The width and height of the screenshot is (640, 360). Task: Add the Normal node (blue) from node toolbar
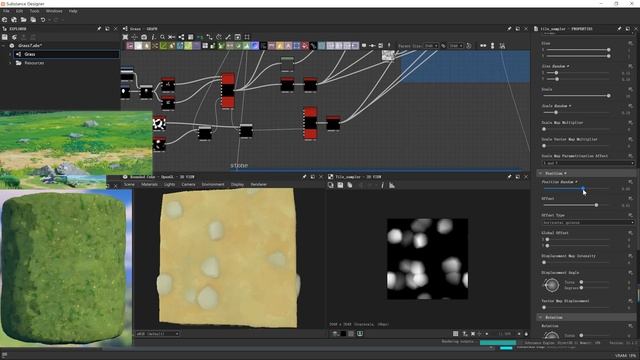(x=255, y=46)
